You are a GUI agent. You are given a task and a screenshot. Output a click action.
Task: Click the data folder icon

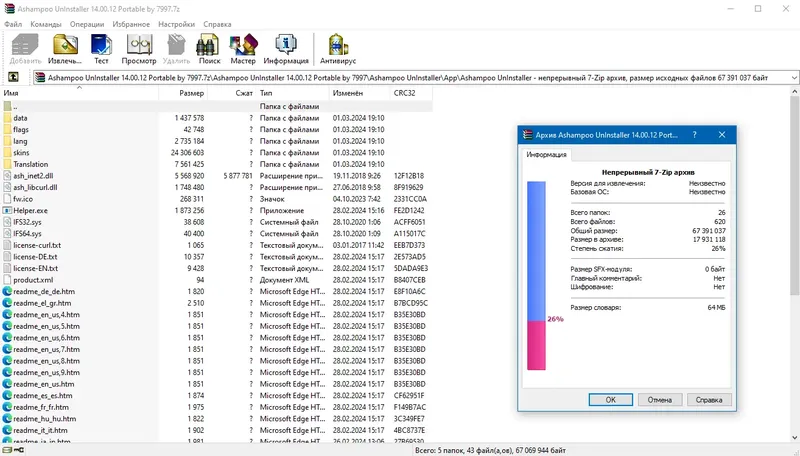click(7, 118)
